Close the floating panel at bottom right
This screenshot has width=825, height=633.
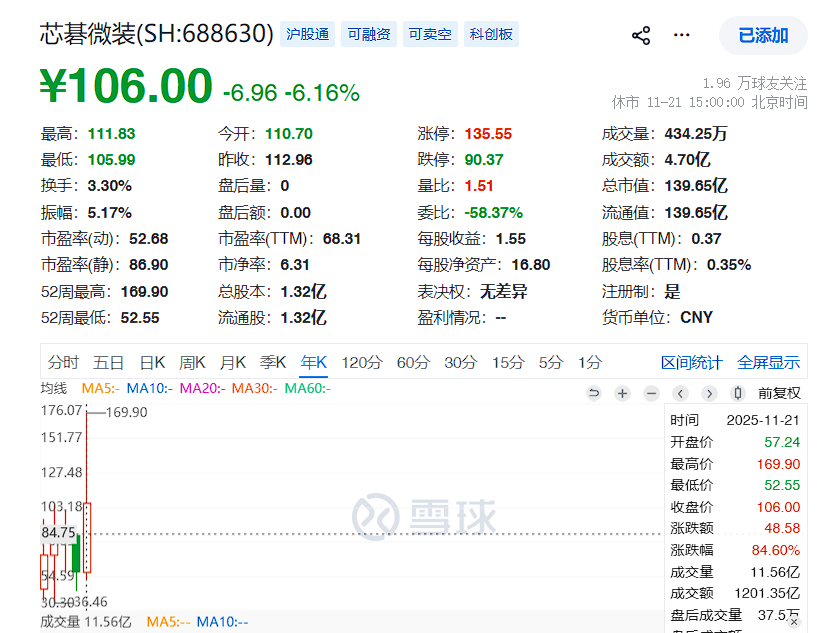pos(794,622)
